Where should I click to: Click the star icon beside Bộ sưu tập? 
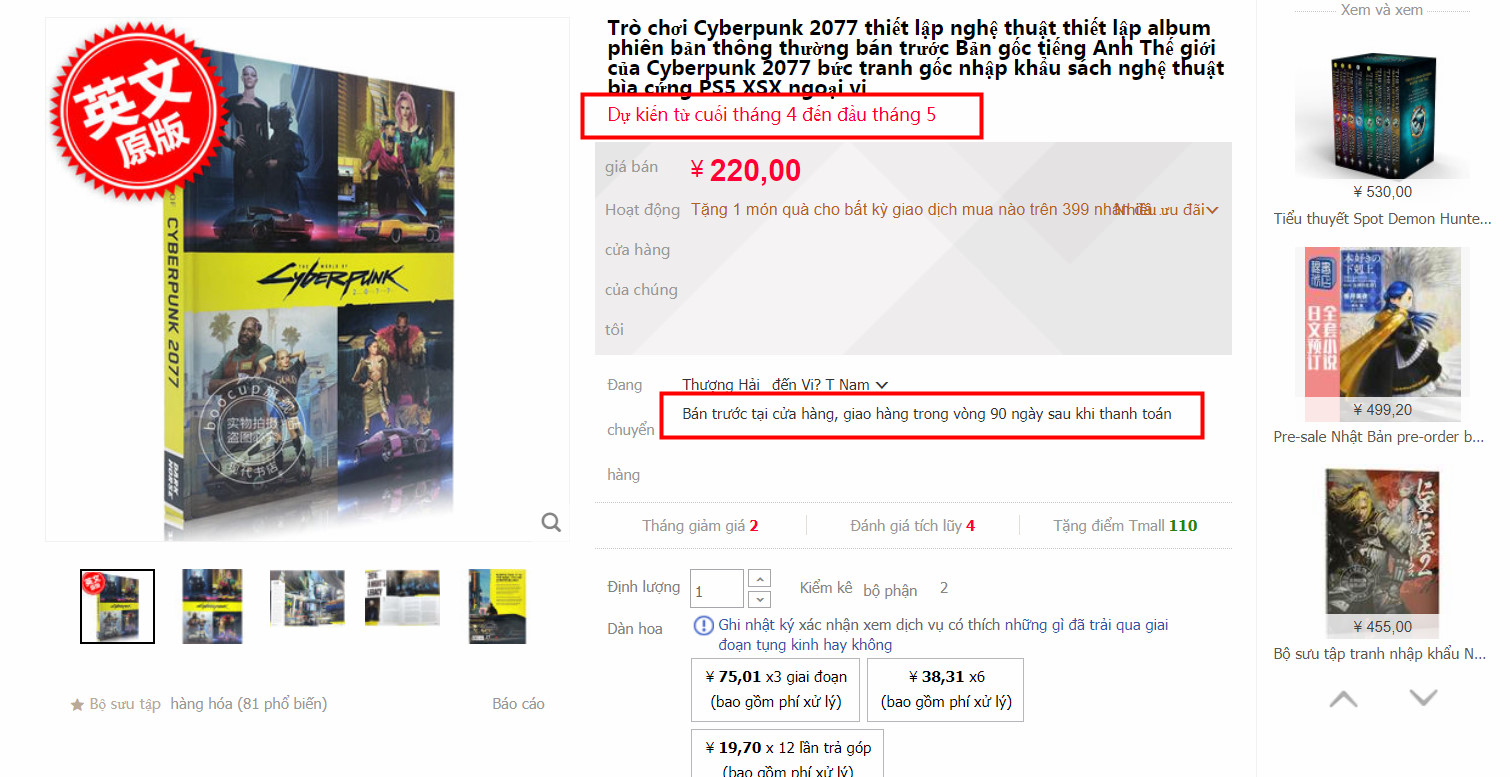pos(77,705)
